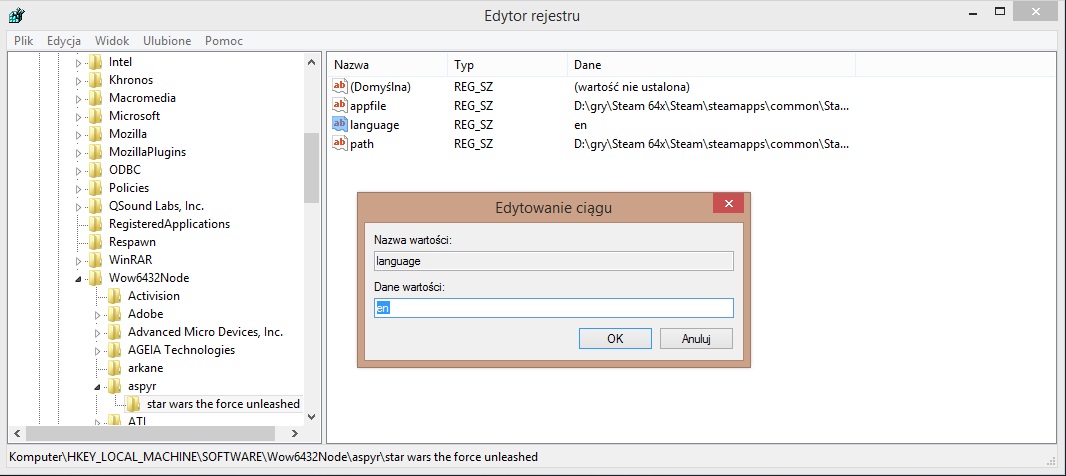This screenshot has height=476, width=1066.
Task: Click the horizontal scrollbar right arrow
Action: coord(294,433)
